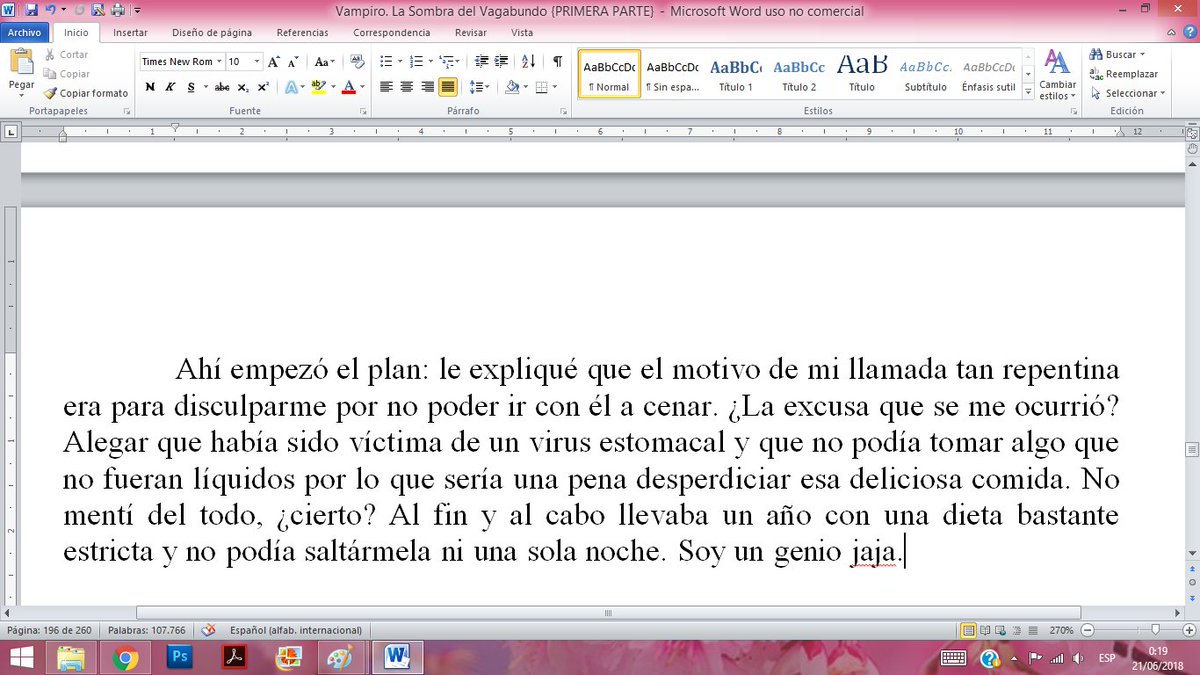Screen dimensions: 1200x675
Task: Toggle underline (S) formatting
Action: click(190, 87)
